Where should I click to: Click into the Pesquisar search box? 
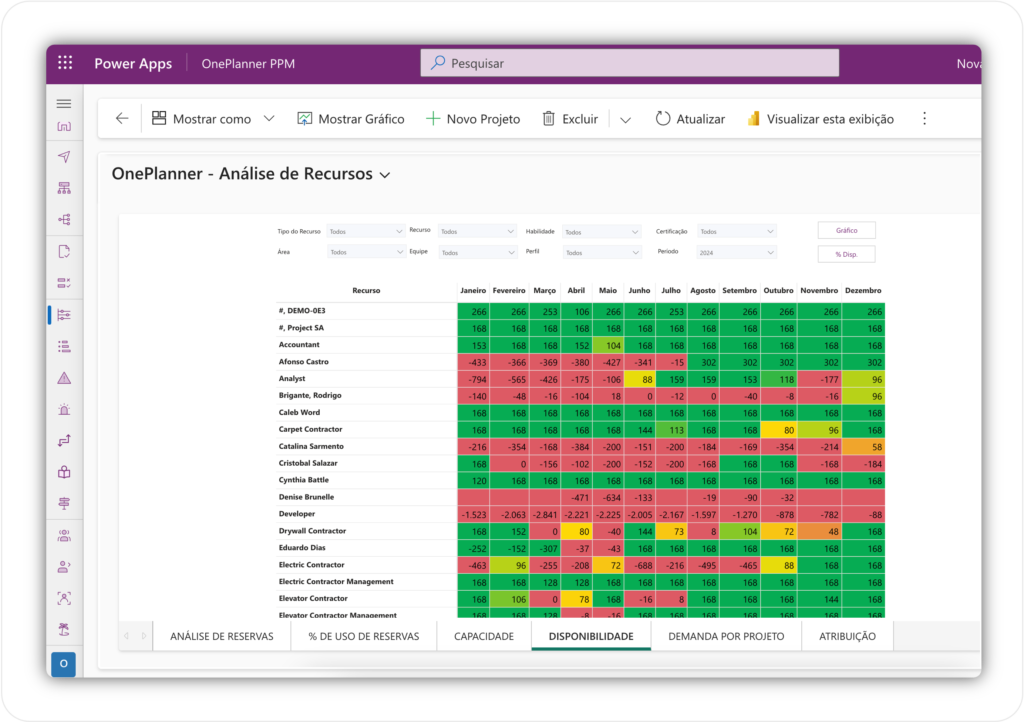(x=630, y=63)
